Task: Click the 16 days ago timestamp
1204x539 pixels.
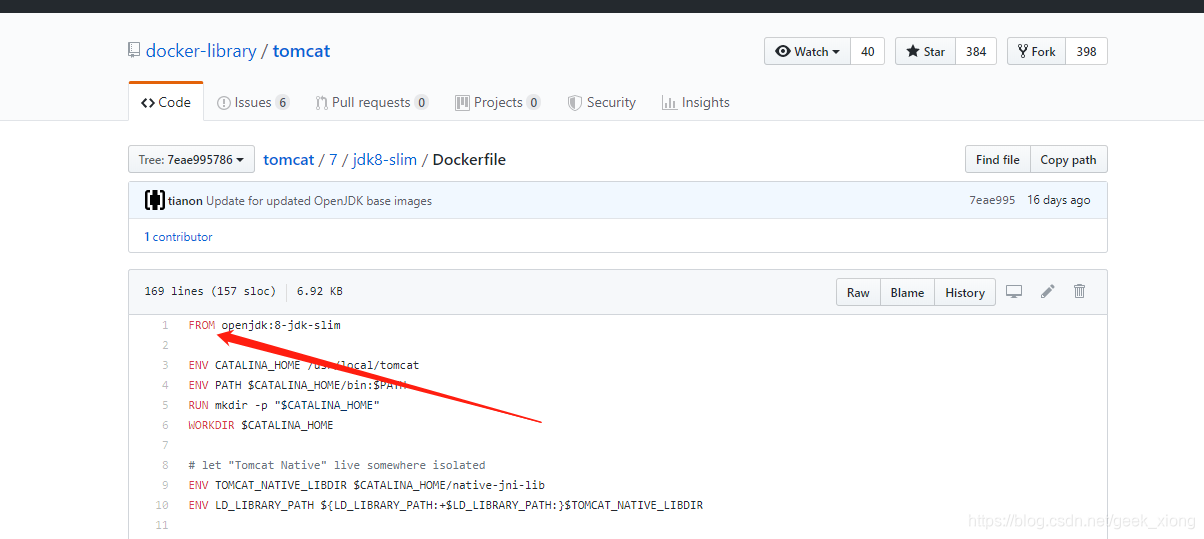Action: point(1059,200)
